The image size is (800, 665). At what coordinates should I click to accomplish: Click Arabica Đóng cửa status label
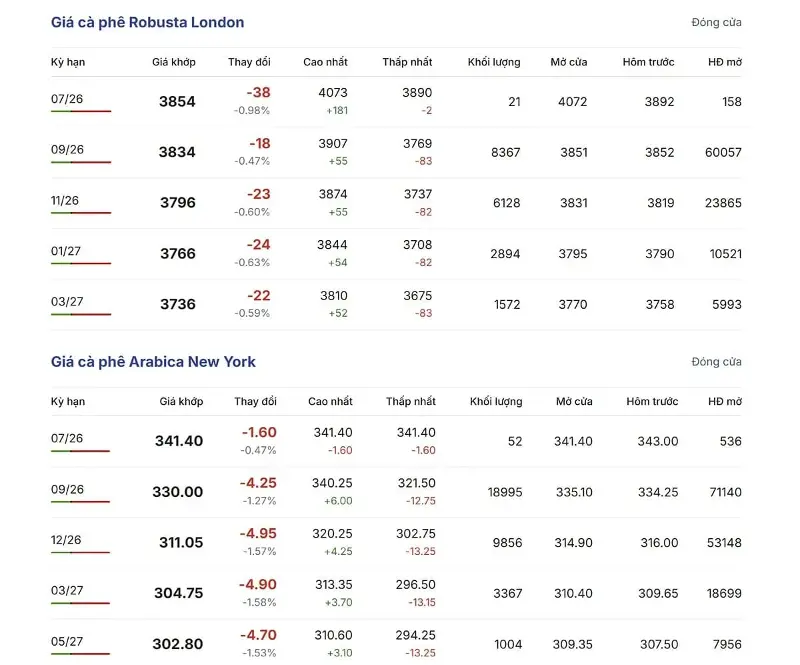[716, 362]
